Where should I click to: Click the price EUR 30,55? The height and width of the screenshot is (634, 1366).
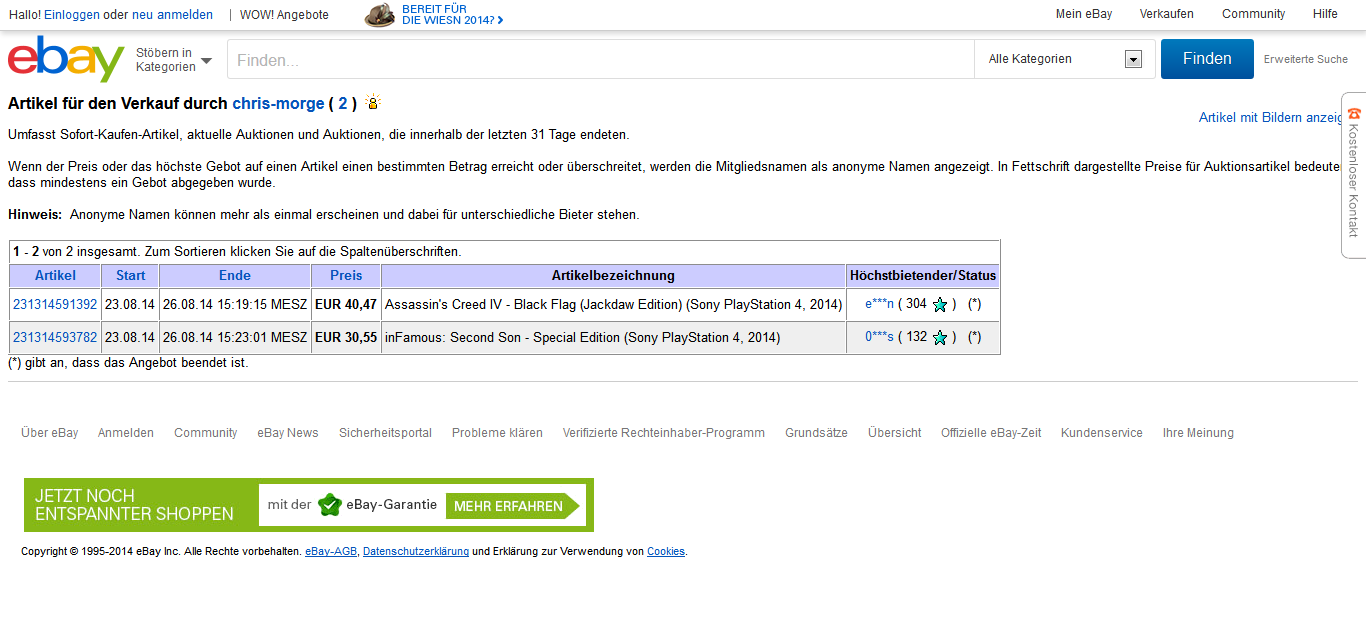pyautogui.click(x=346, y=338)
